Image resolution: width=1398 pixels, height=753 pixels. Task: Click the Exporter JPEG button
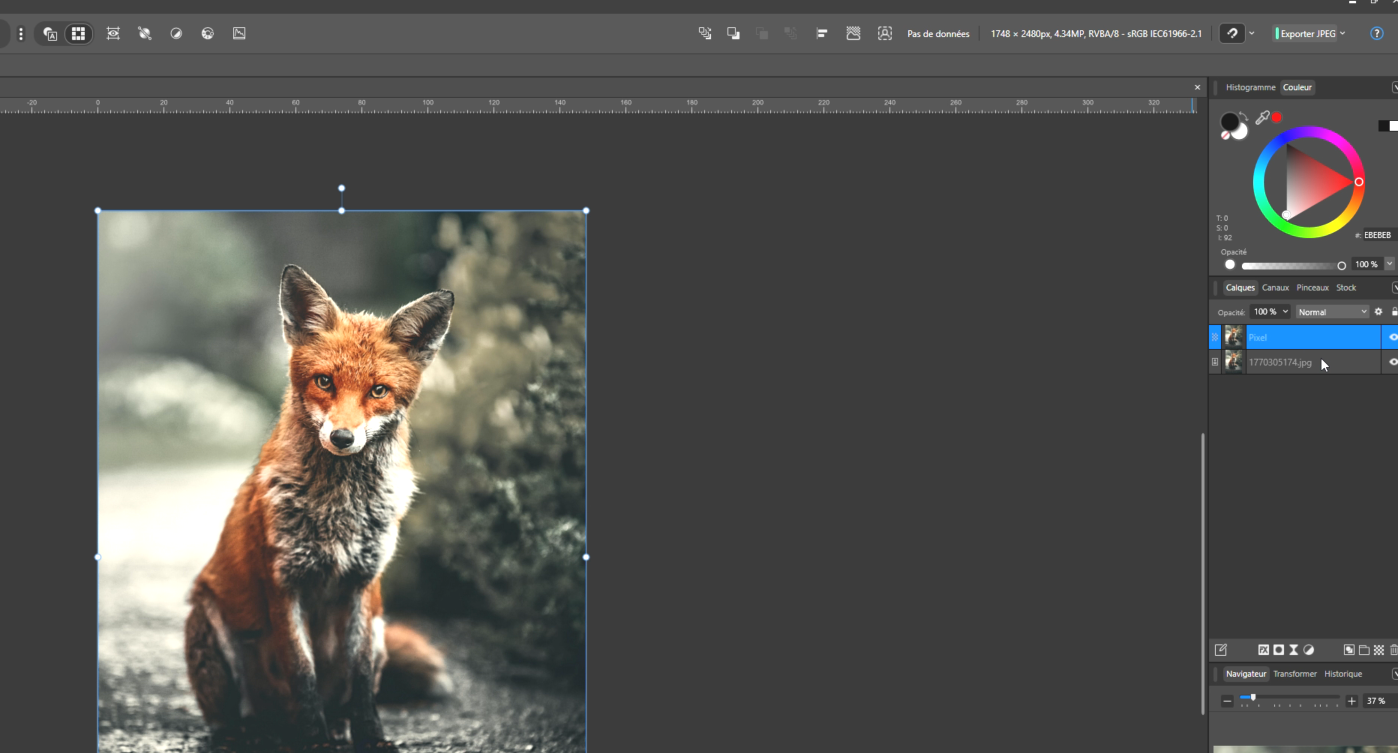click(x=1306, y=34)
